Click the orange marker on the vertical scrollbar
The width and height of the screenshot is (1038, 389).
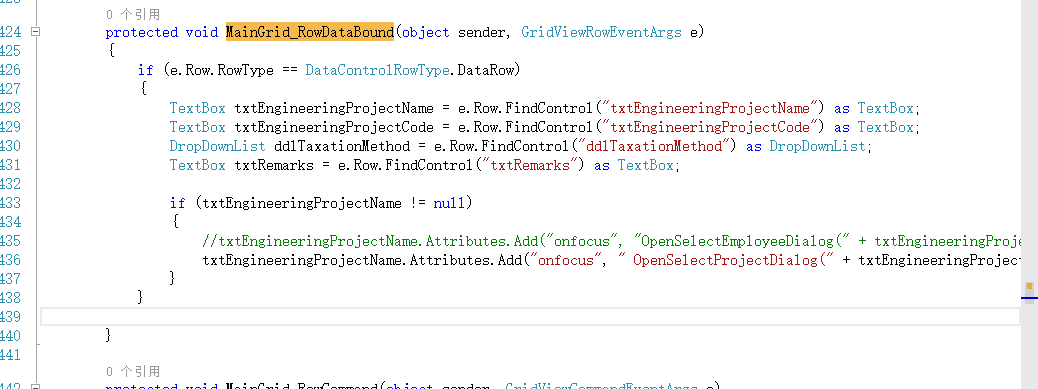[1029, 287]
